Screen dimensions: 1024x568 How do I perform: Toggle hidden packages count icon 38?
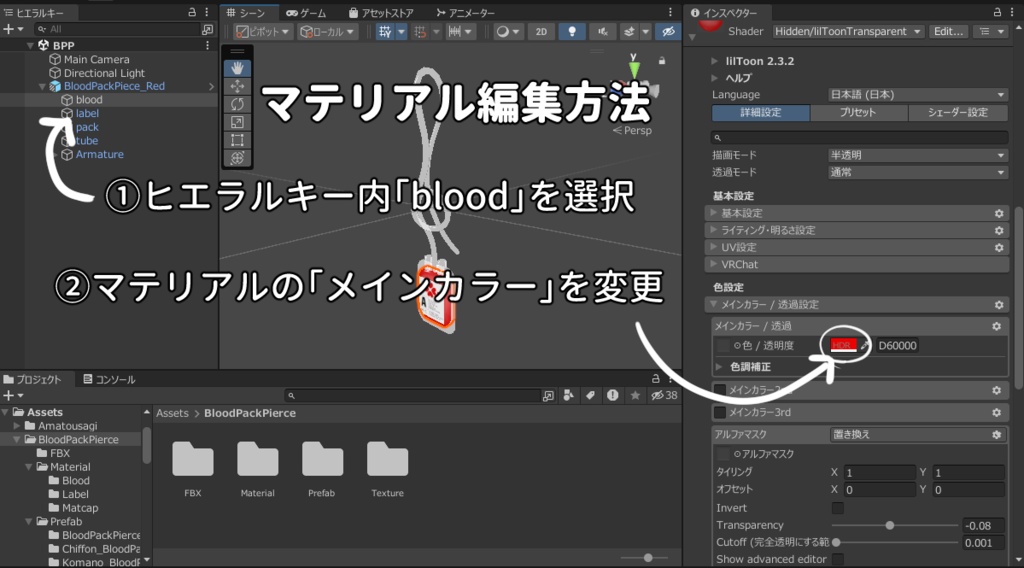click(665, 395)
